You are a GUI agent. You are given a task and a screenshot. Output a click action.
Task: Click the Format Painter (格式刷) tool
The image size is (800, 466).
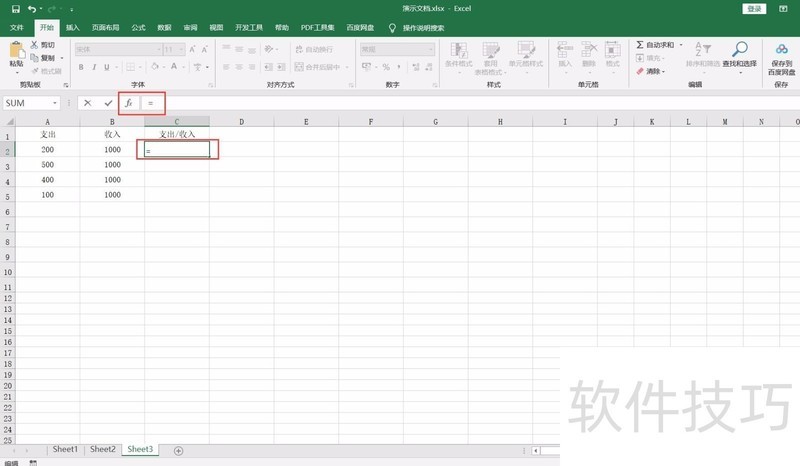(x=46, y=71)
